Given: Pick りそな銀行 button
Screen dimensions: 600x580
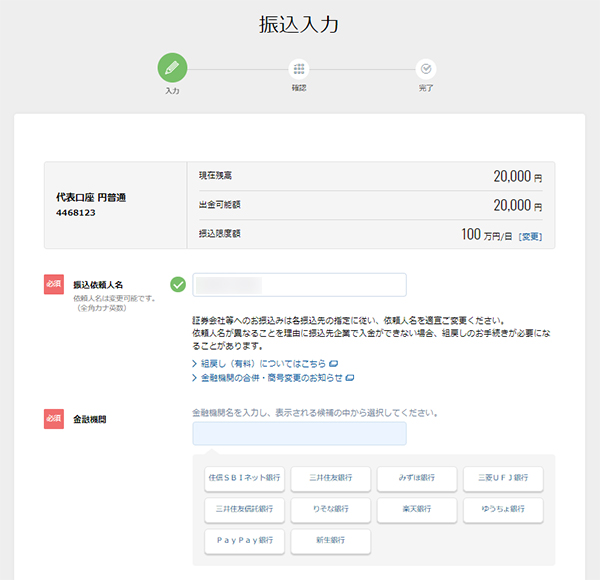Looking at the screenshot, I should 331,510.
